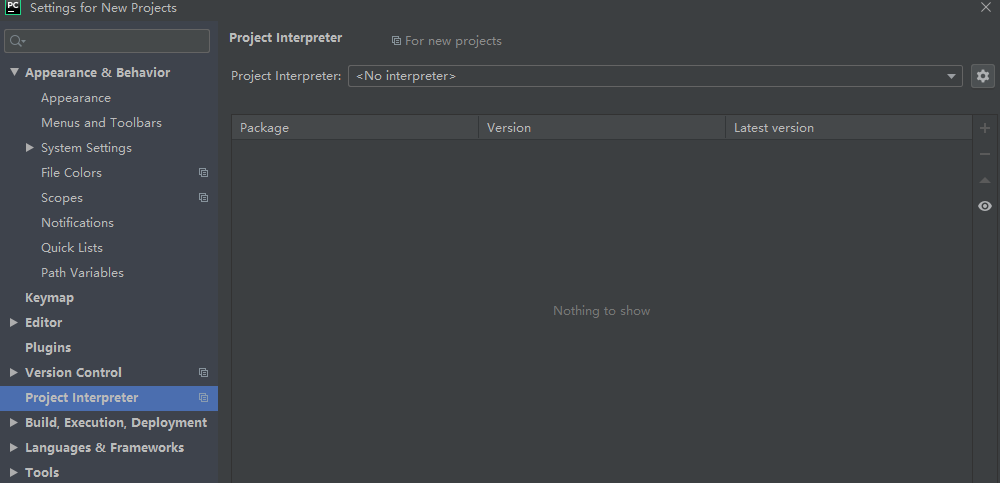This screenshot has height=483, width=1000.
Task: Expand the System Settings node
Action: 29,147
